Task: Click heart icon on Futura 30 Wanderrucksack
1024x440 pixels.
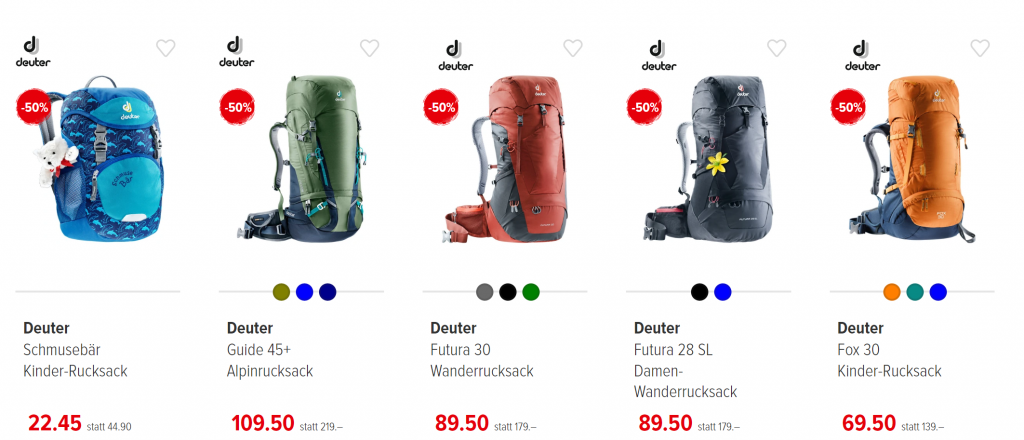Action: tap(573, 48)
